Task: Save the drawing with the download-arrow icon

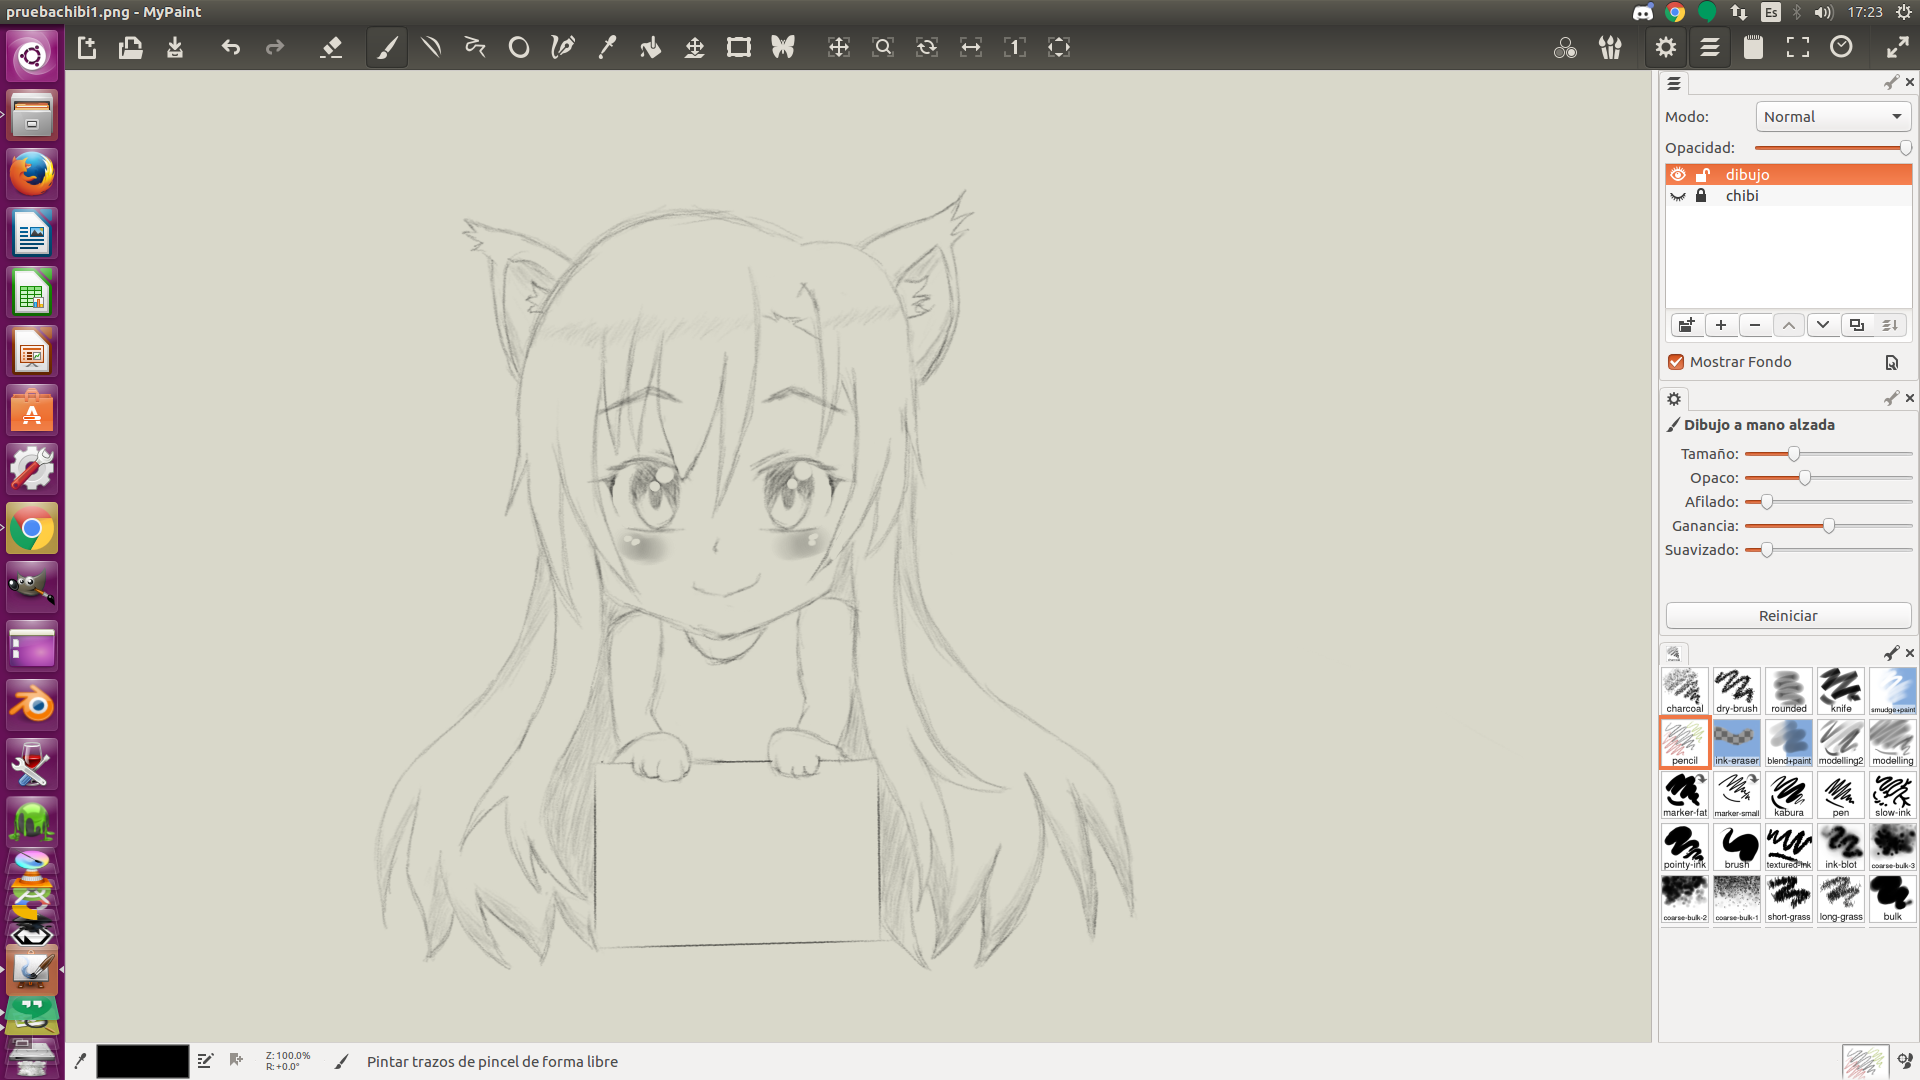Action: point(175,47)
